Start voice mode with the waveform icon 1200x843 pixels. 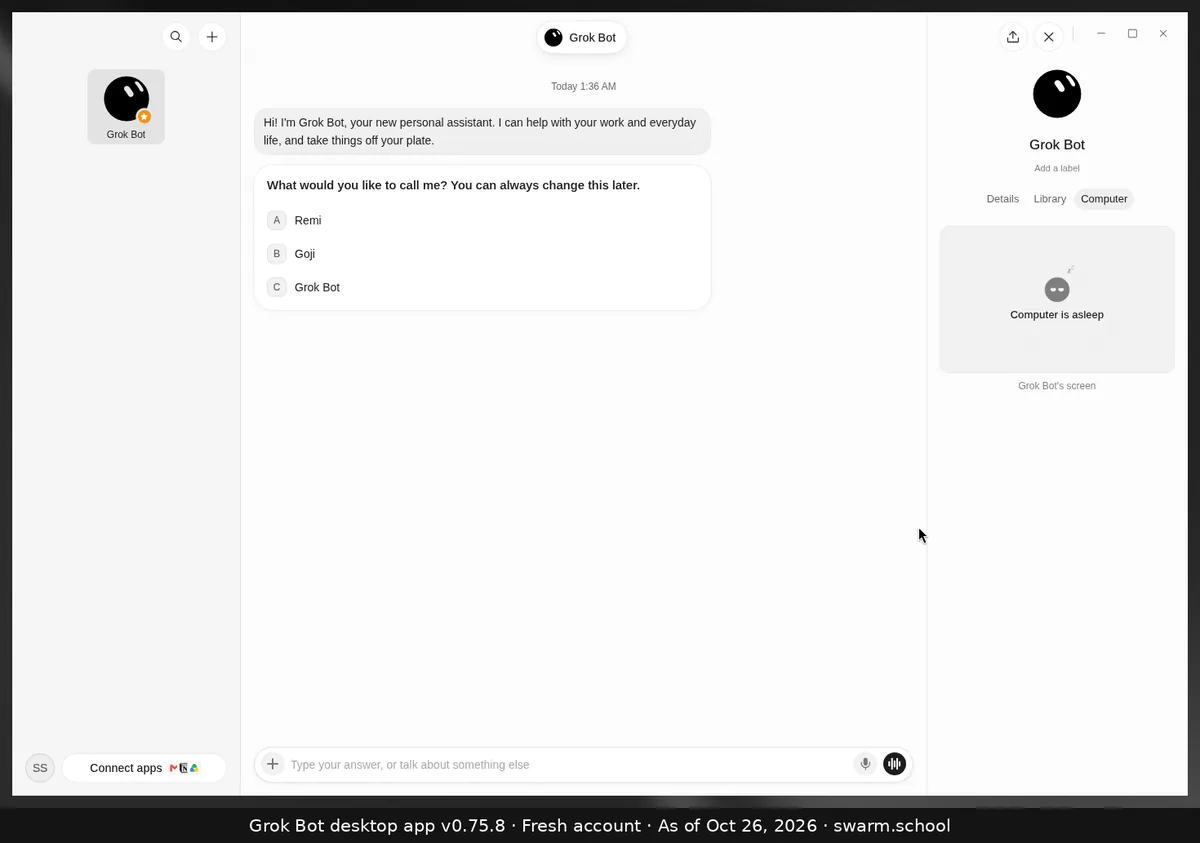[x=895, y=764]
